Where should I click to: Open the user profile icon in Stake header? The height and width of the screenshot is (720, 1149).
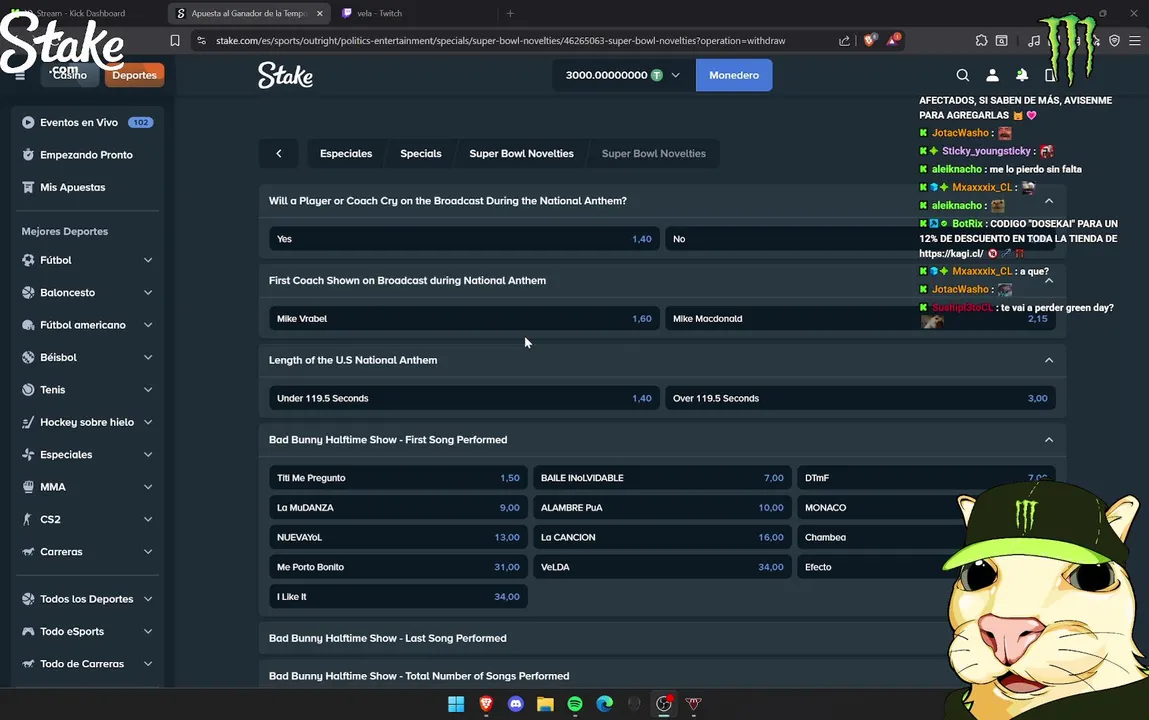coord(992,75)
